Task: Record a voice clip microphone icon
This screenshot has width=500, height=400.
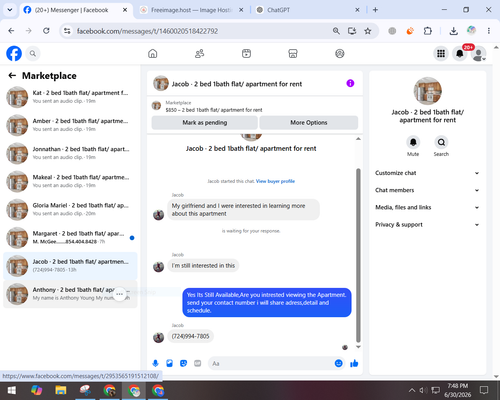Action: pos(155,363)
